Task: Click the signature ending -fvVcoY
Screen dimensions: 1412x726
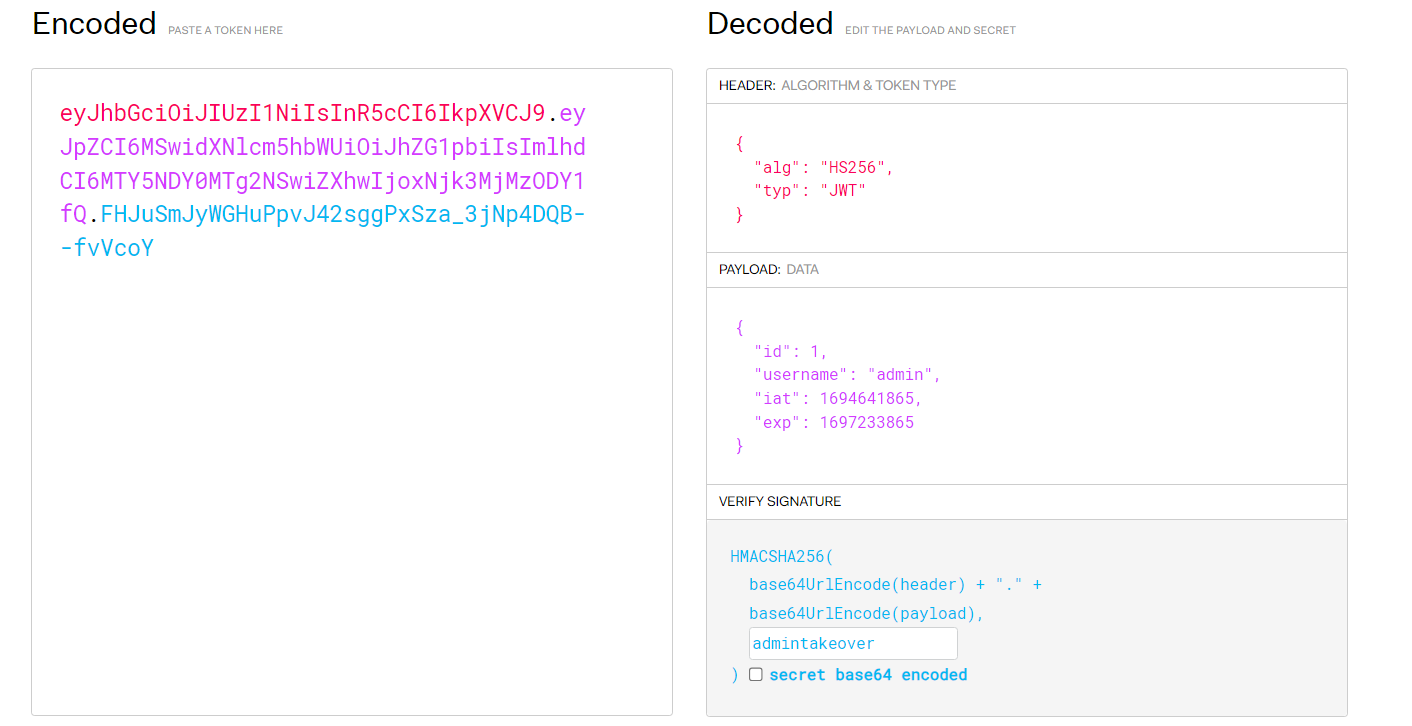Action: (107, 249)
